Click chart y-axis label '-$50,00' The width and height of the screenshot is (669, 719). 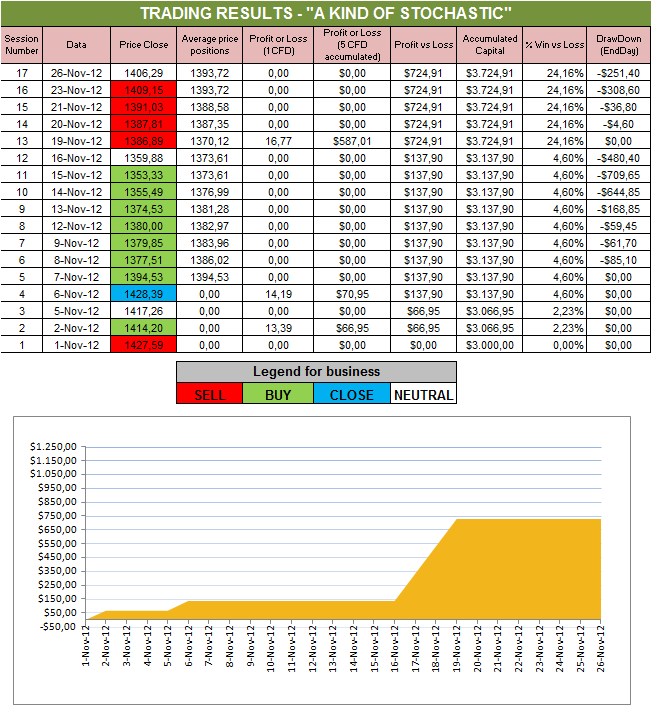[x=57, y=626]
